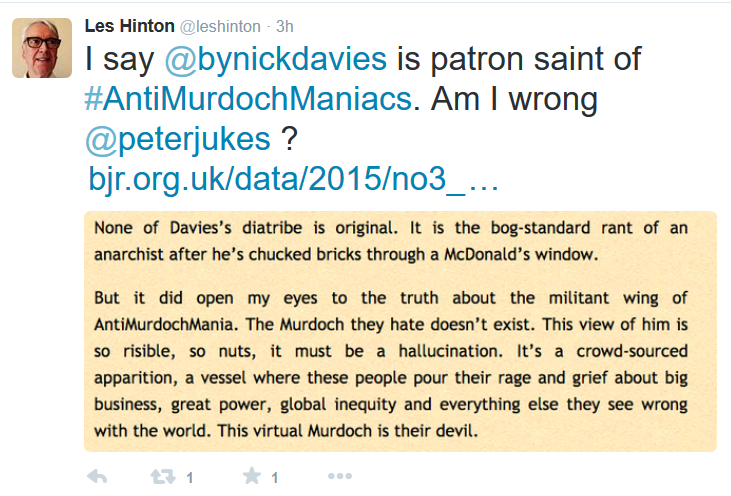Open Les Hinton's profile photo
This screenshot has width=731, height=496.
(x=42, y=48)
